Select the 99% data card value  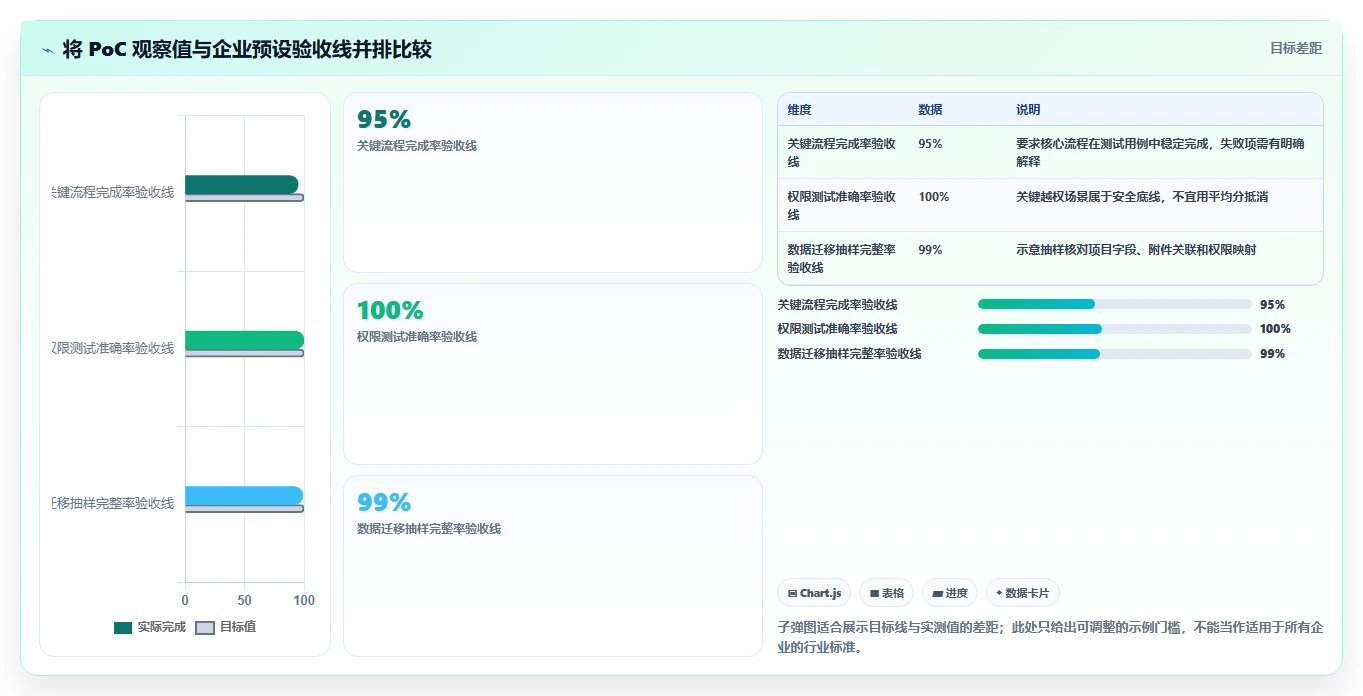click(384, 502)
